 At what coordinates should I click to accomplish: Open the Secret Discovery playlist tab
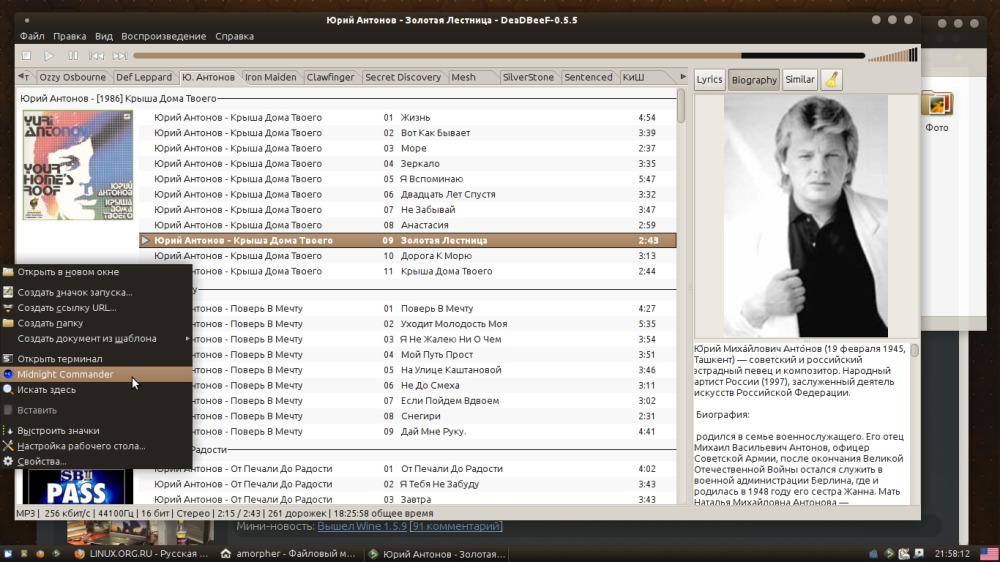point(402,77)
